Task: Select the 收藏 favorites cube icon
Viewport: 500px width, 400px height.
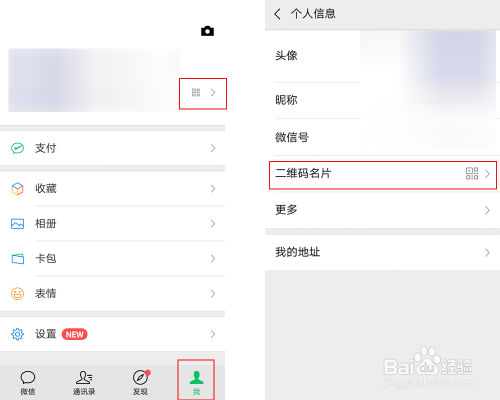Action: point(17,189)
